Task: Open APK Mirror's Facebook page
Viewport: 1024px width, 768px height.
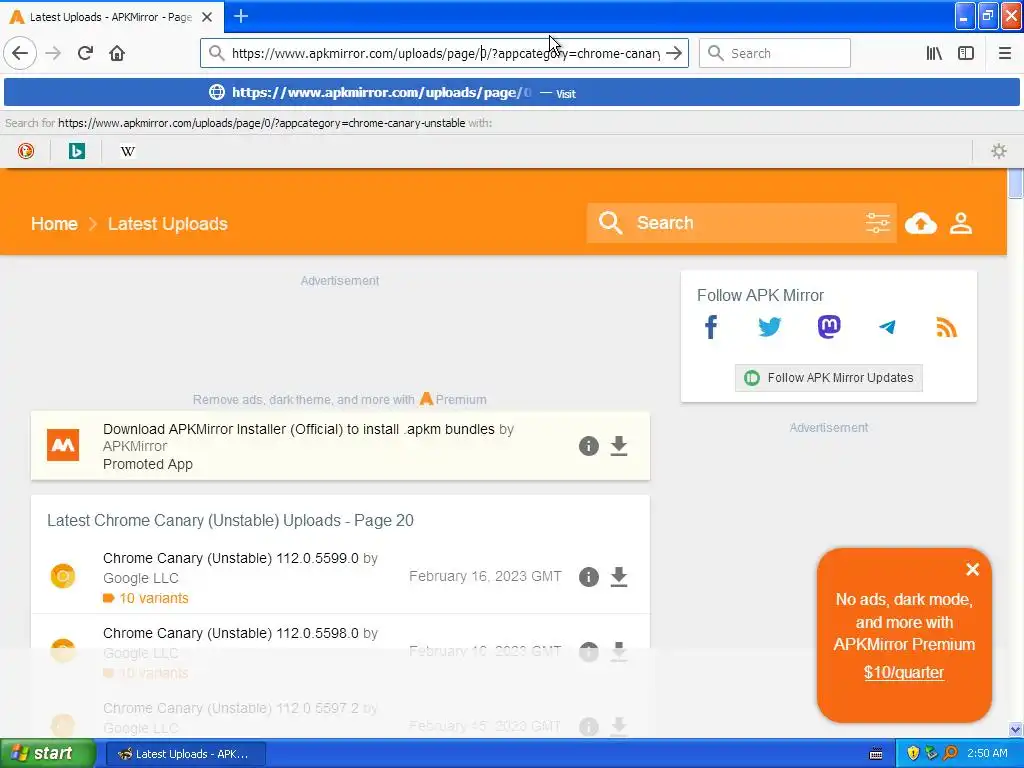Action: pyautogui.click(x=711, y=327)
